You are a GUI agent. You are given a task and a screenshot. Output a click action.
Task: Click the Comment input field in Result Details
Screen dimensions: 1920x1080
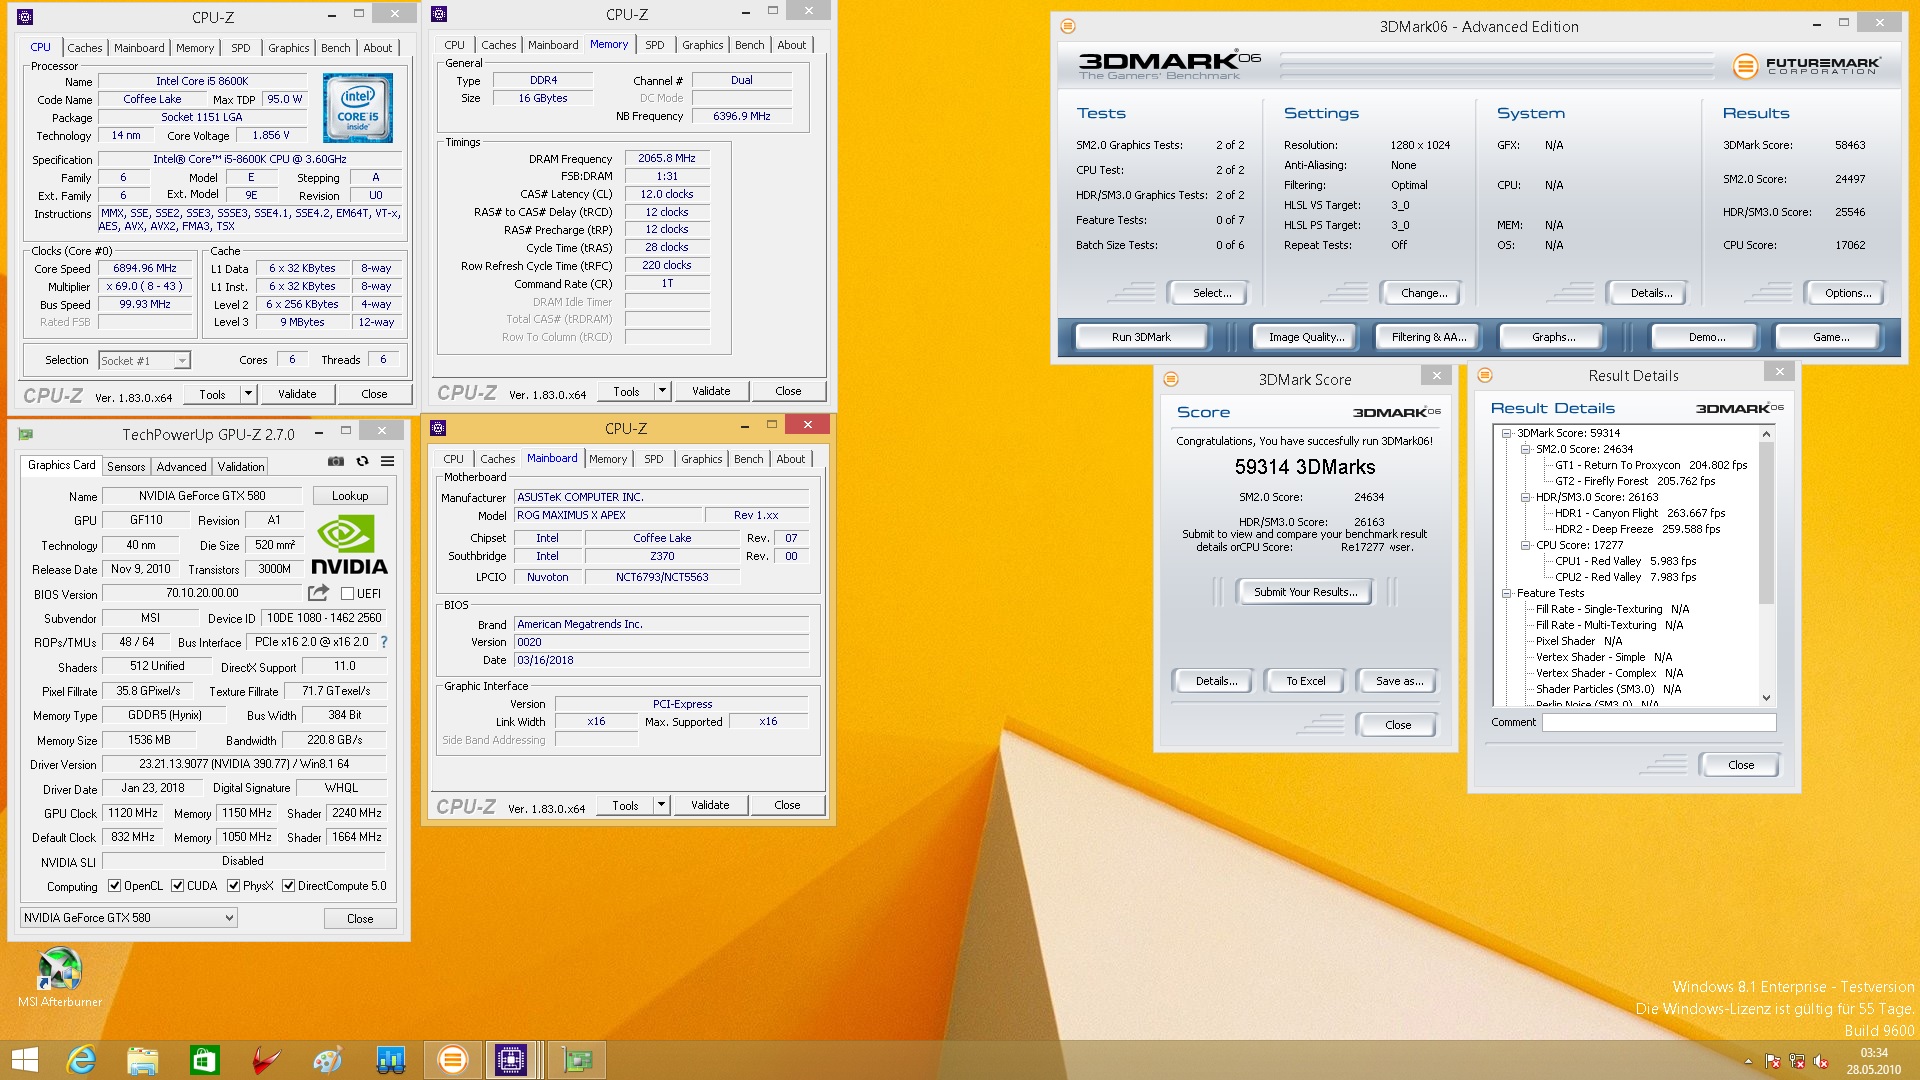(x=1659, y=722)
